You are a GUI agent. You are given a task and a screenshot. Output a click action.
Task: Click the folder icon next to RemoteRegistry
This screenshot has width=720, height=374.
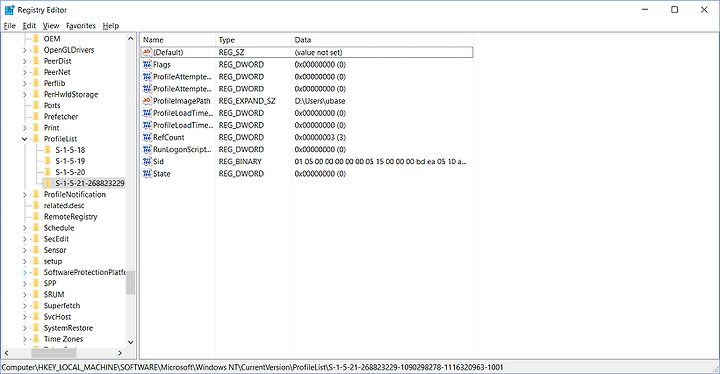click(x=36, y=217)
